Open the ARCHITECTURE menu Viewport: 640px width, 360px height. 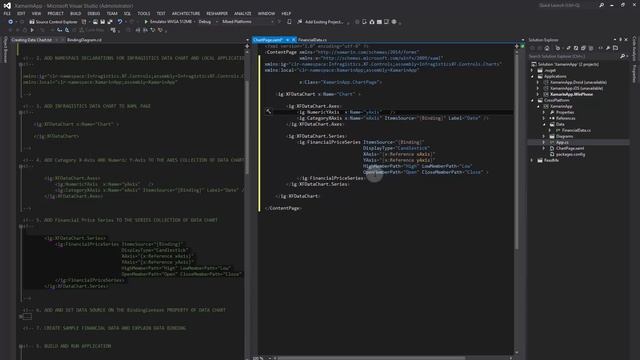tap(186, 13)
